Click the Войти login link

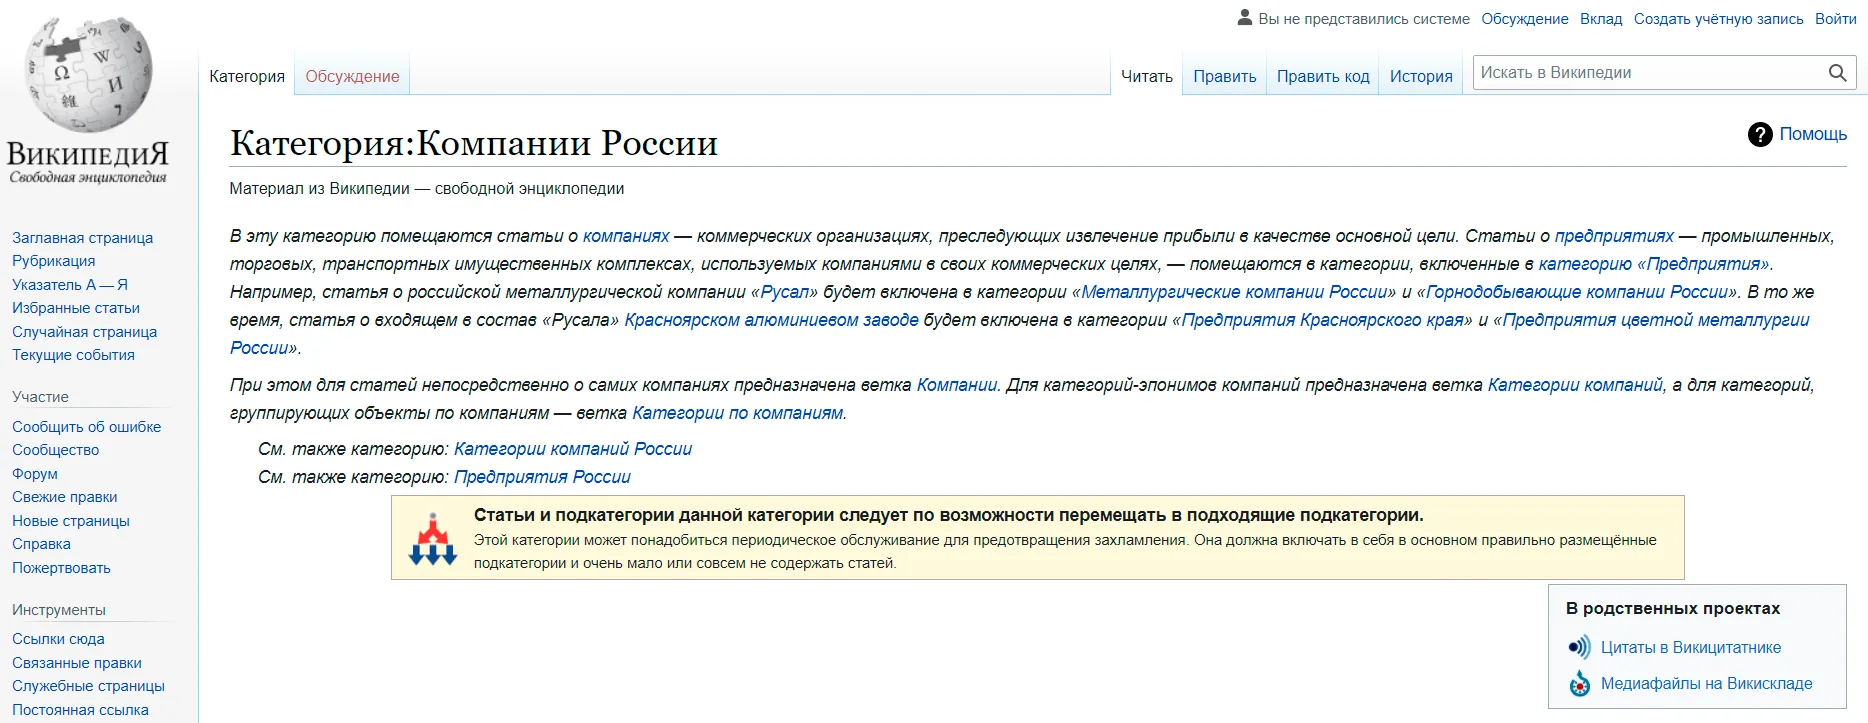coord(1836,19)
